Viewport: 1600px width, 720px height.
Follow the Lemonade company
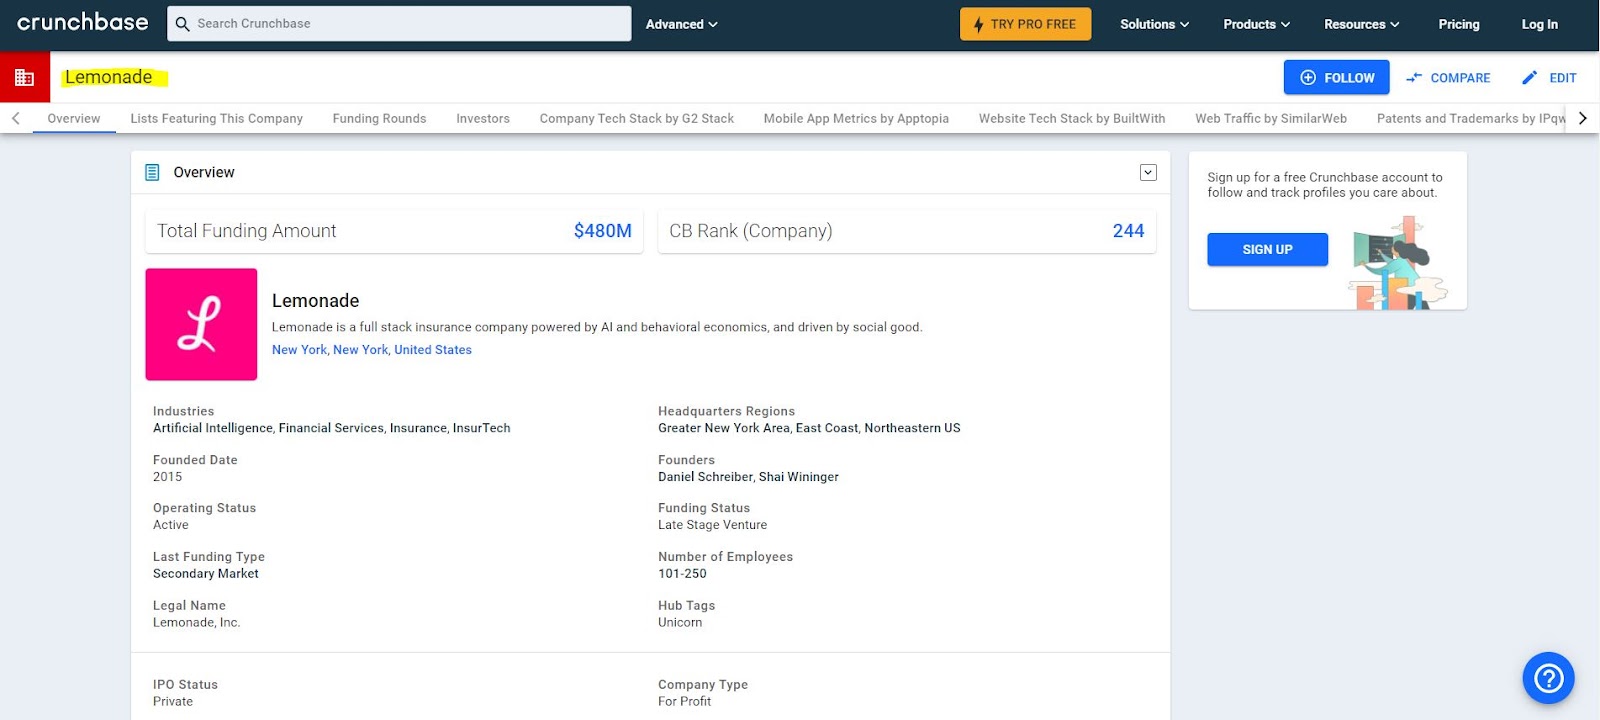[1337, 77]
